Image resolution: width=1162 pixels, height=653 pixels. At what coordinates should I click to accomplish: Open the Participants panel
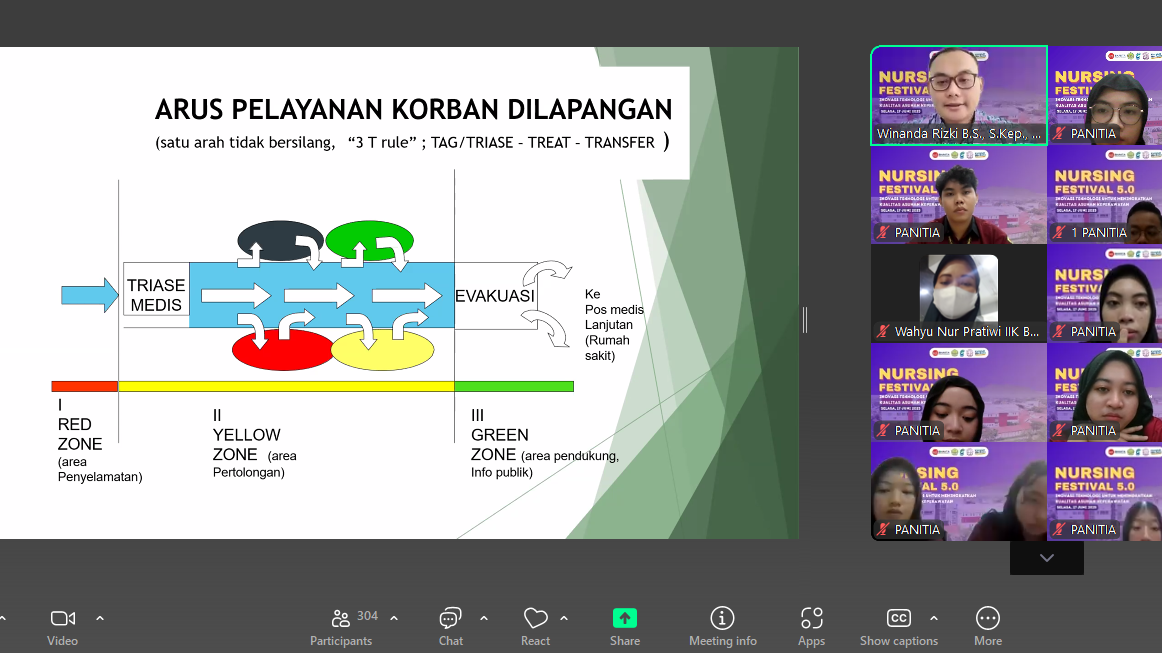pos(341,627)
